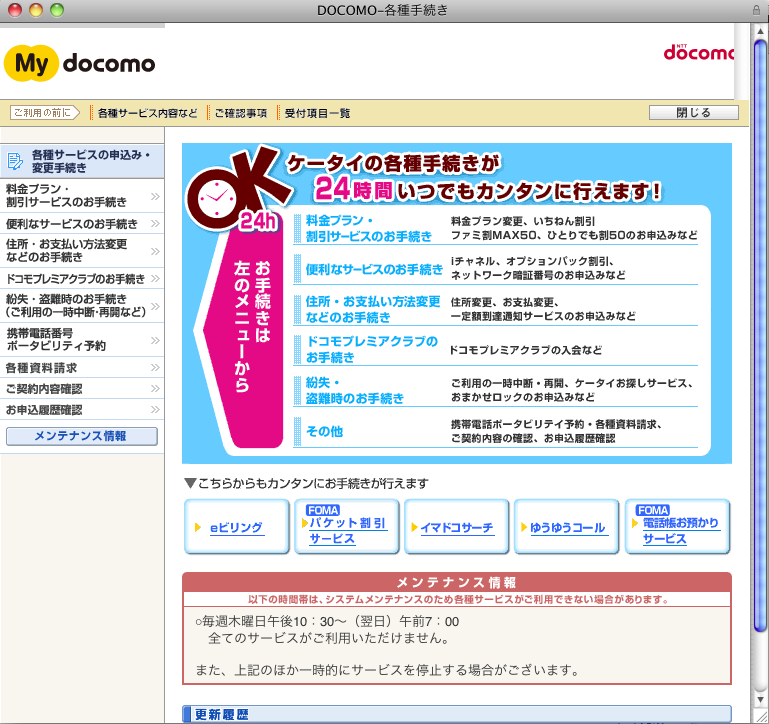Expand the ご契約内容確認 sidebar chevron

pyautogui.click(x=155, y=388)
